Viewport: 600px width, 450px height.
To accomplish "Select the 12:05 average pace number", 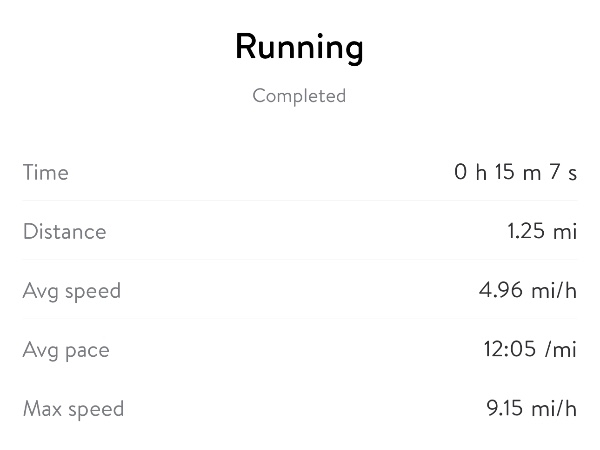I will (509, 350).
